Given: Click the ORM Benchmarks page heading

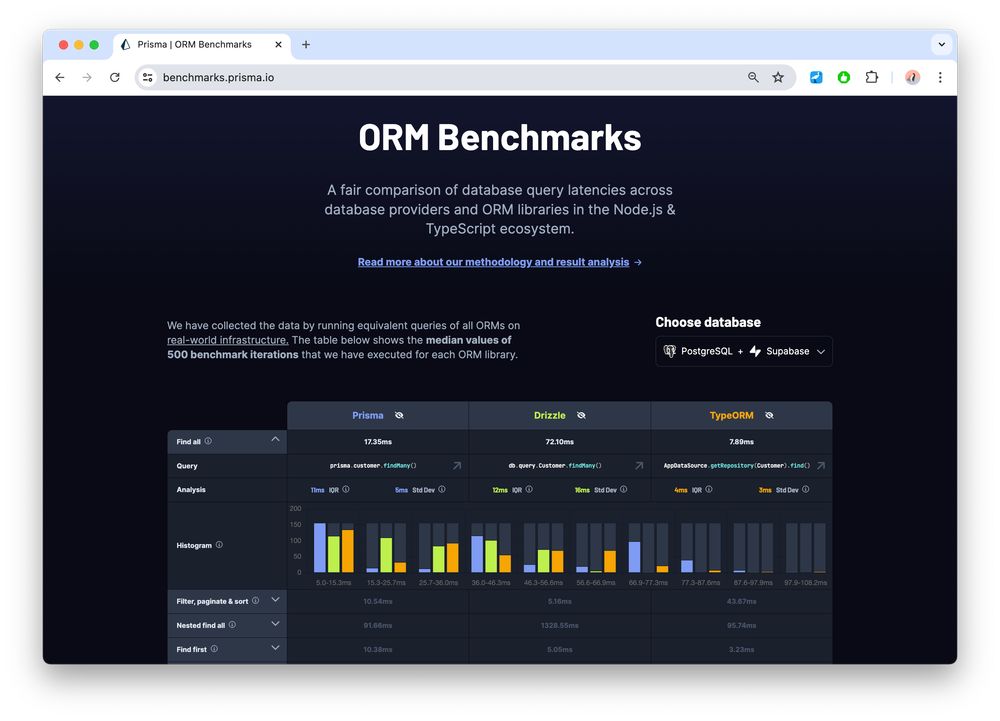Looking at the screenshot, I should (x=500, y=137).
